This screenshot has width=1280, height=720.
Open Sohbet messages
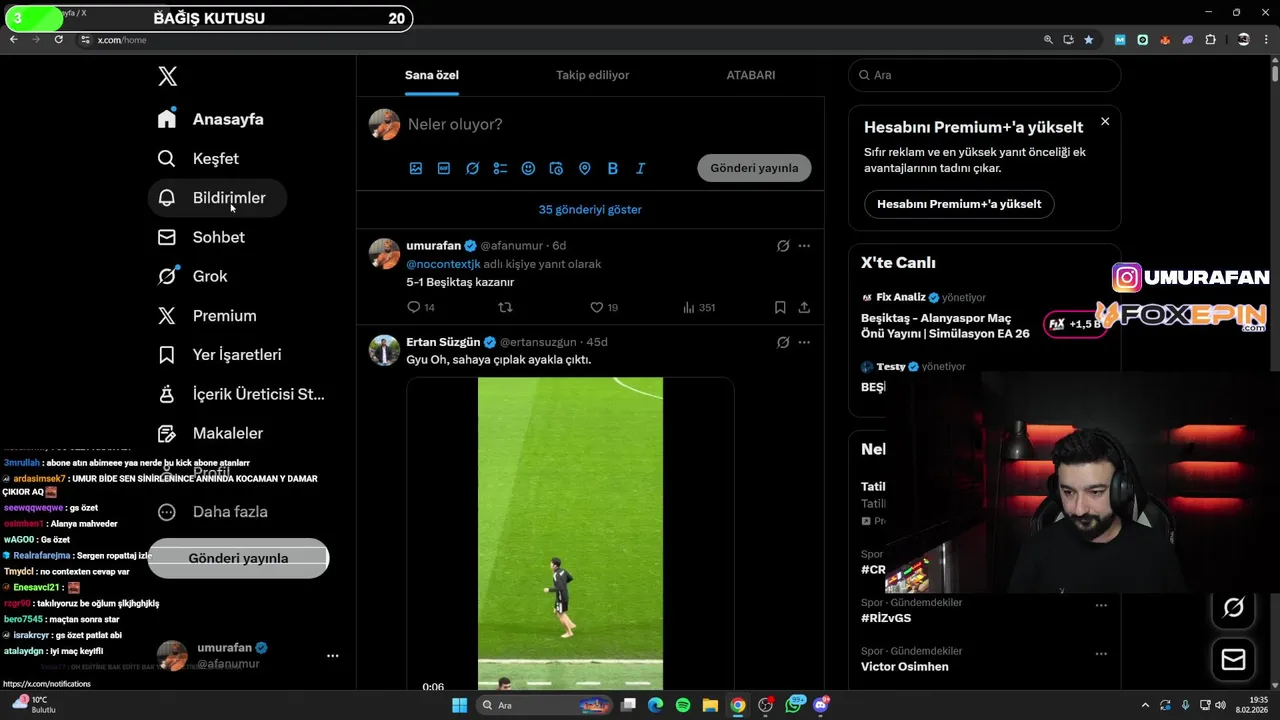pos(201,237)
